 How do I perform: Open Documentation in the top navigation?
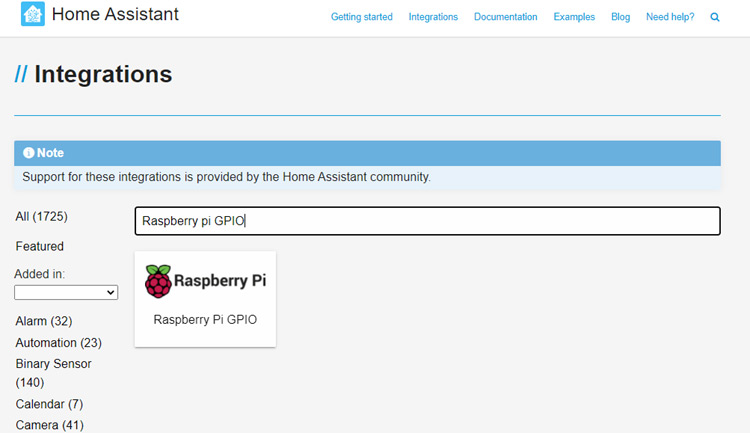[506, 17]
